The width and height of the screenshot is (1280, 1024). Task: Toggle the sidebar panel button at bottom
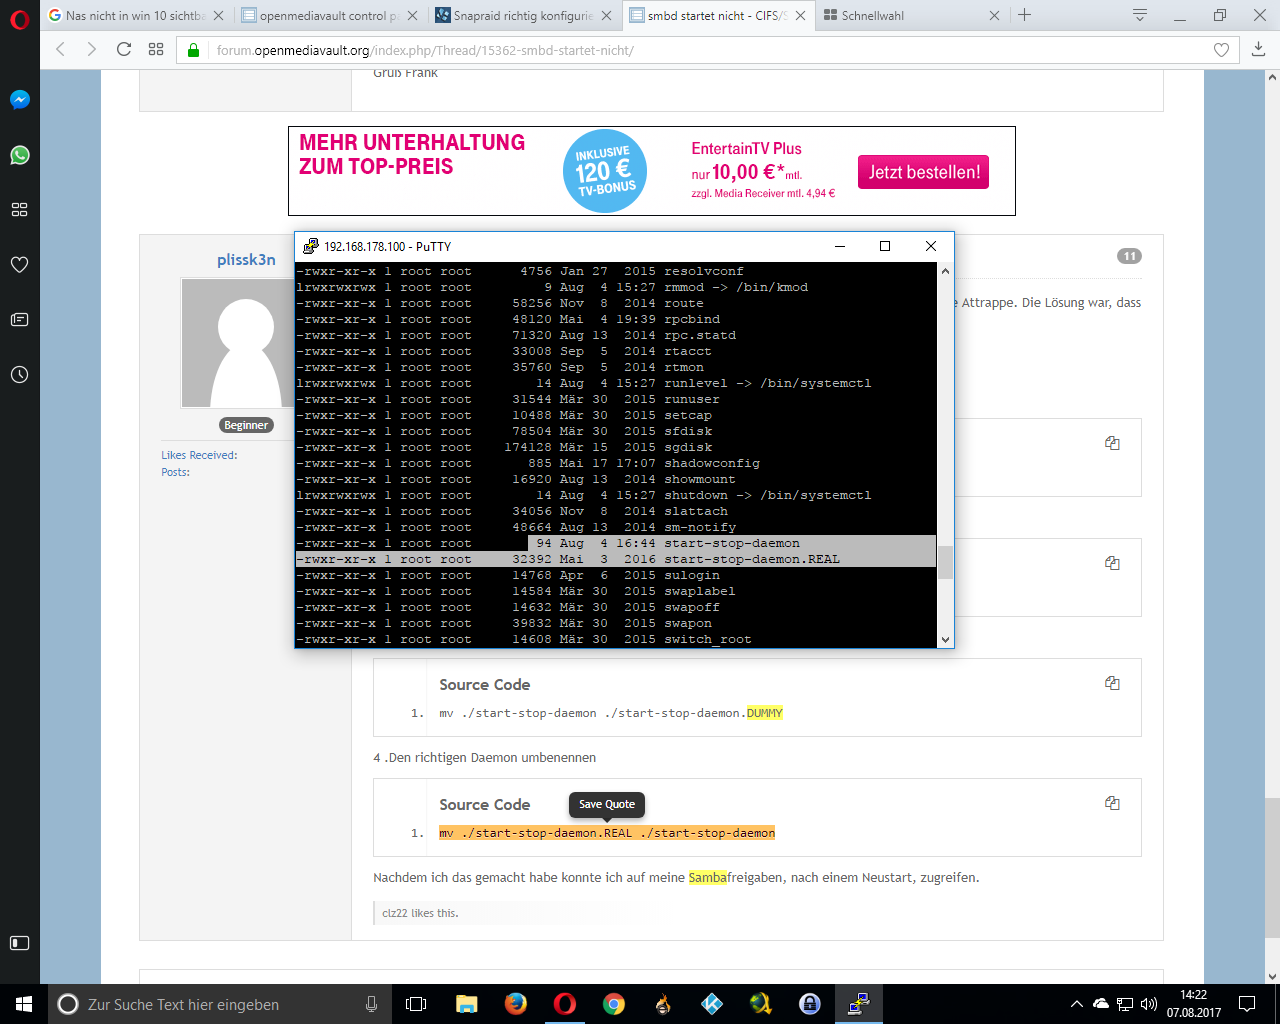19,943
